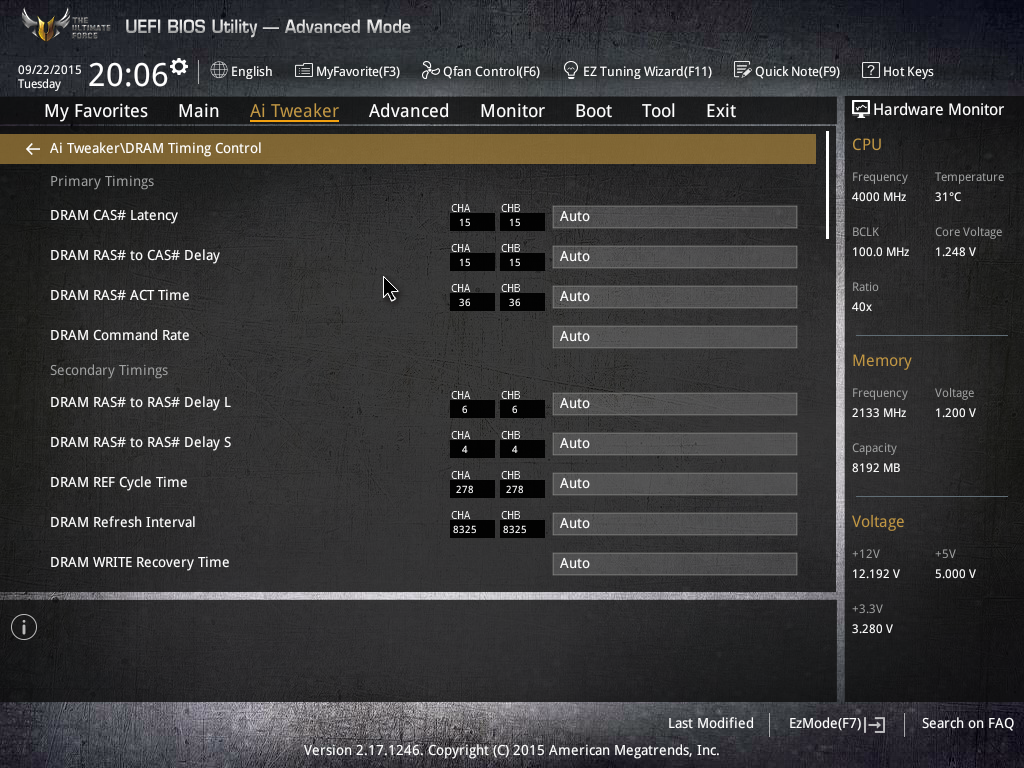Image resolution: width=1024 pixels, height=768 pixels.
Task: Open DRAM REF Cycle Time Auto field
Action: tap(675, 483)
